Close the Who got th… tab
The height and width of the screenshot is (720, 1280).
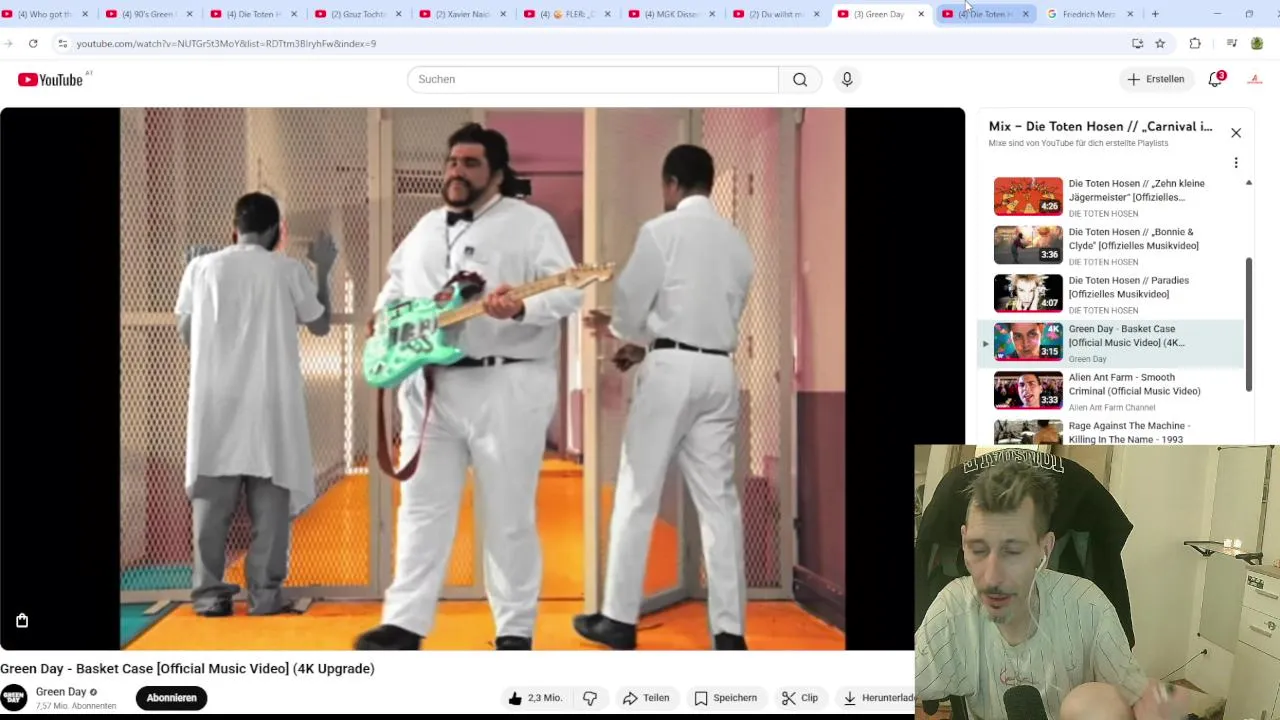coord(85,14)
